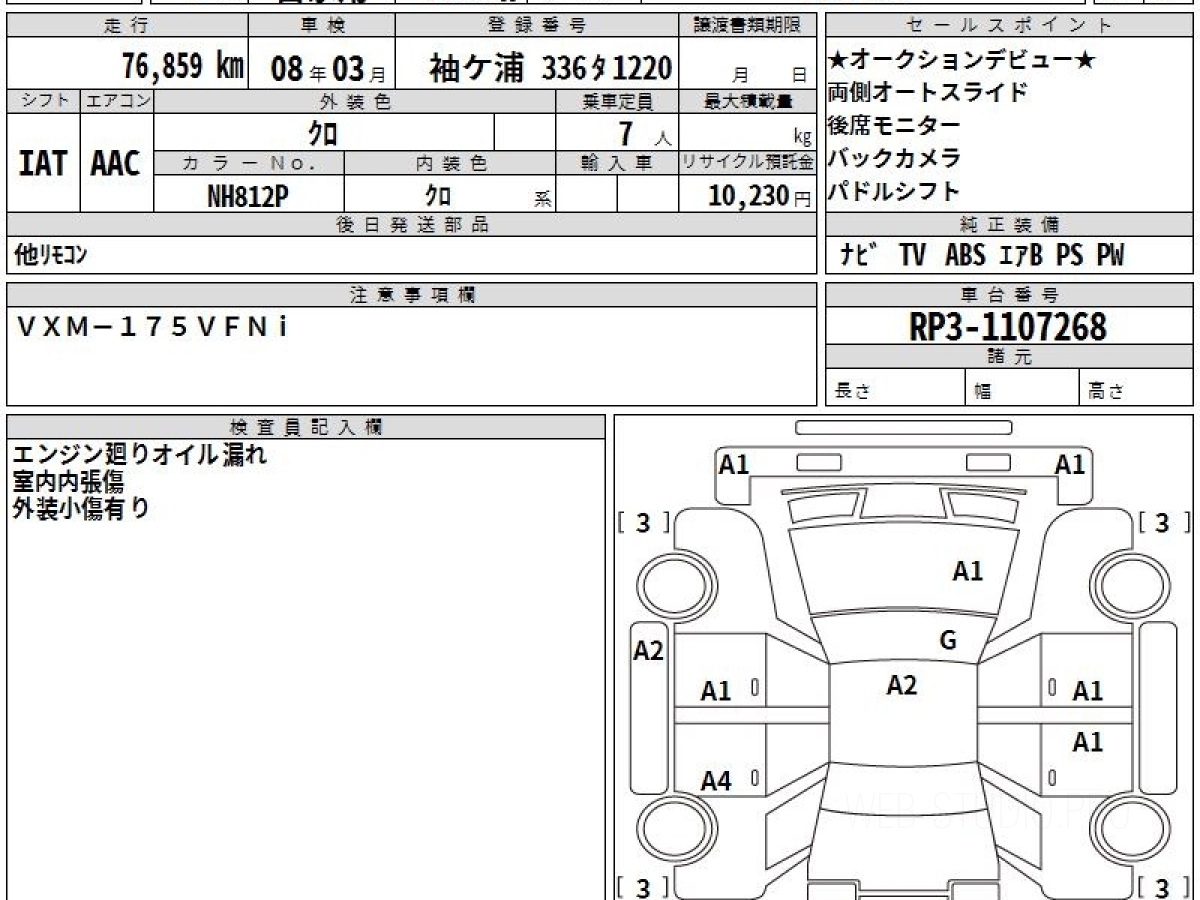Viewport: 1200px width, 900px height.
Task: Click the A1 mark on the hood
Action: pyautogui.click(x=967, y=571)
